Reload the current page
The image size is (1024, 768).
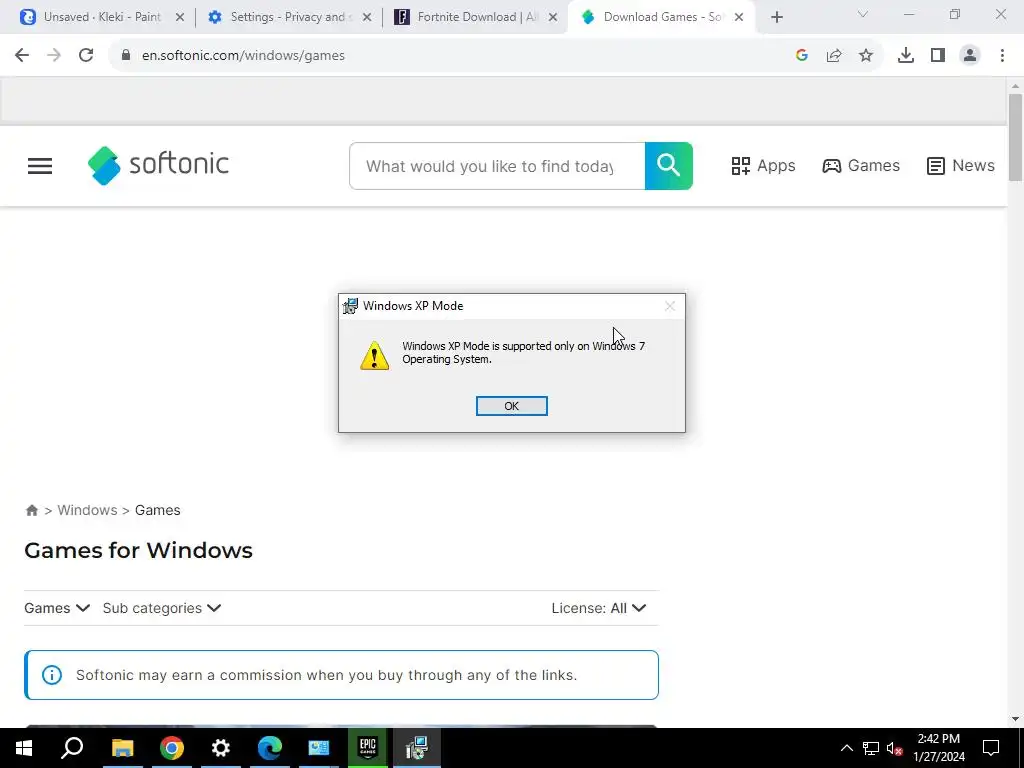[86, 56]
